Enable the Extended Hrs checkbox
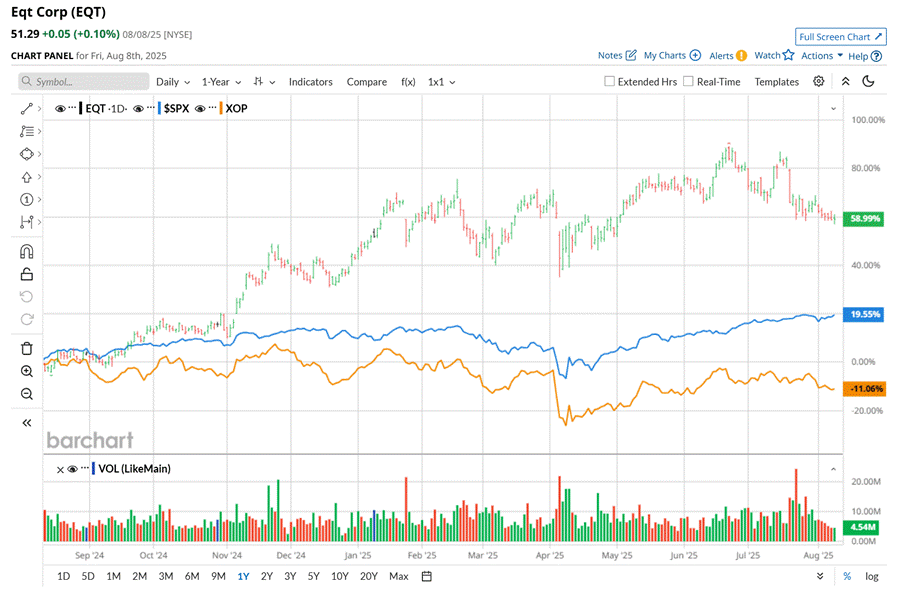904x597 pixels. 609,81
